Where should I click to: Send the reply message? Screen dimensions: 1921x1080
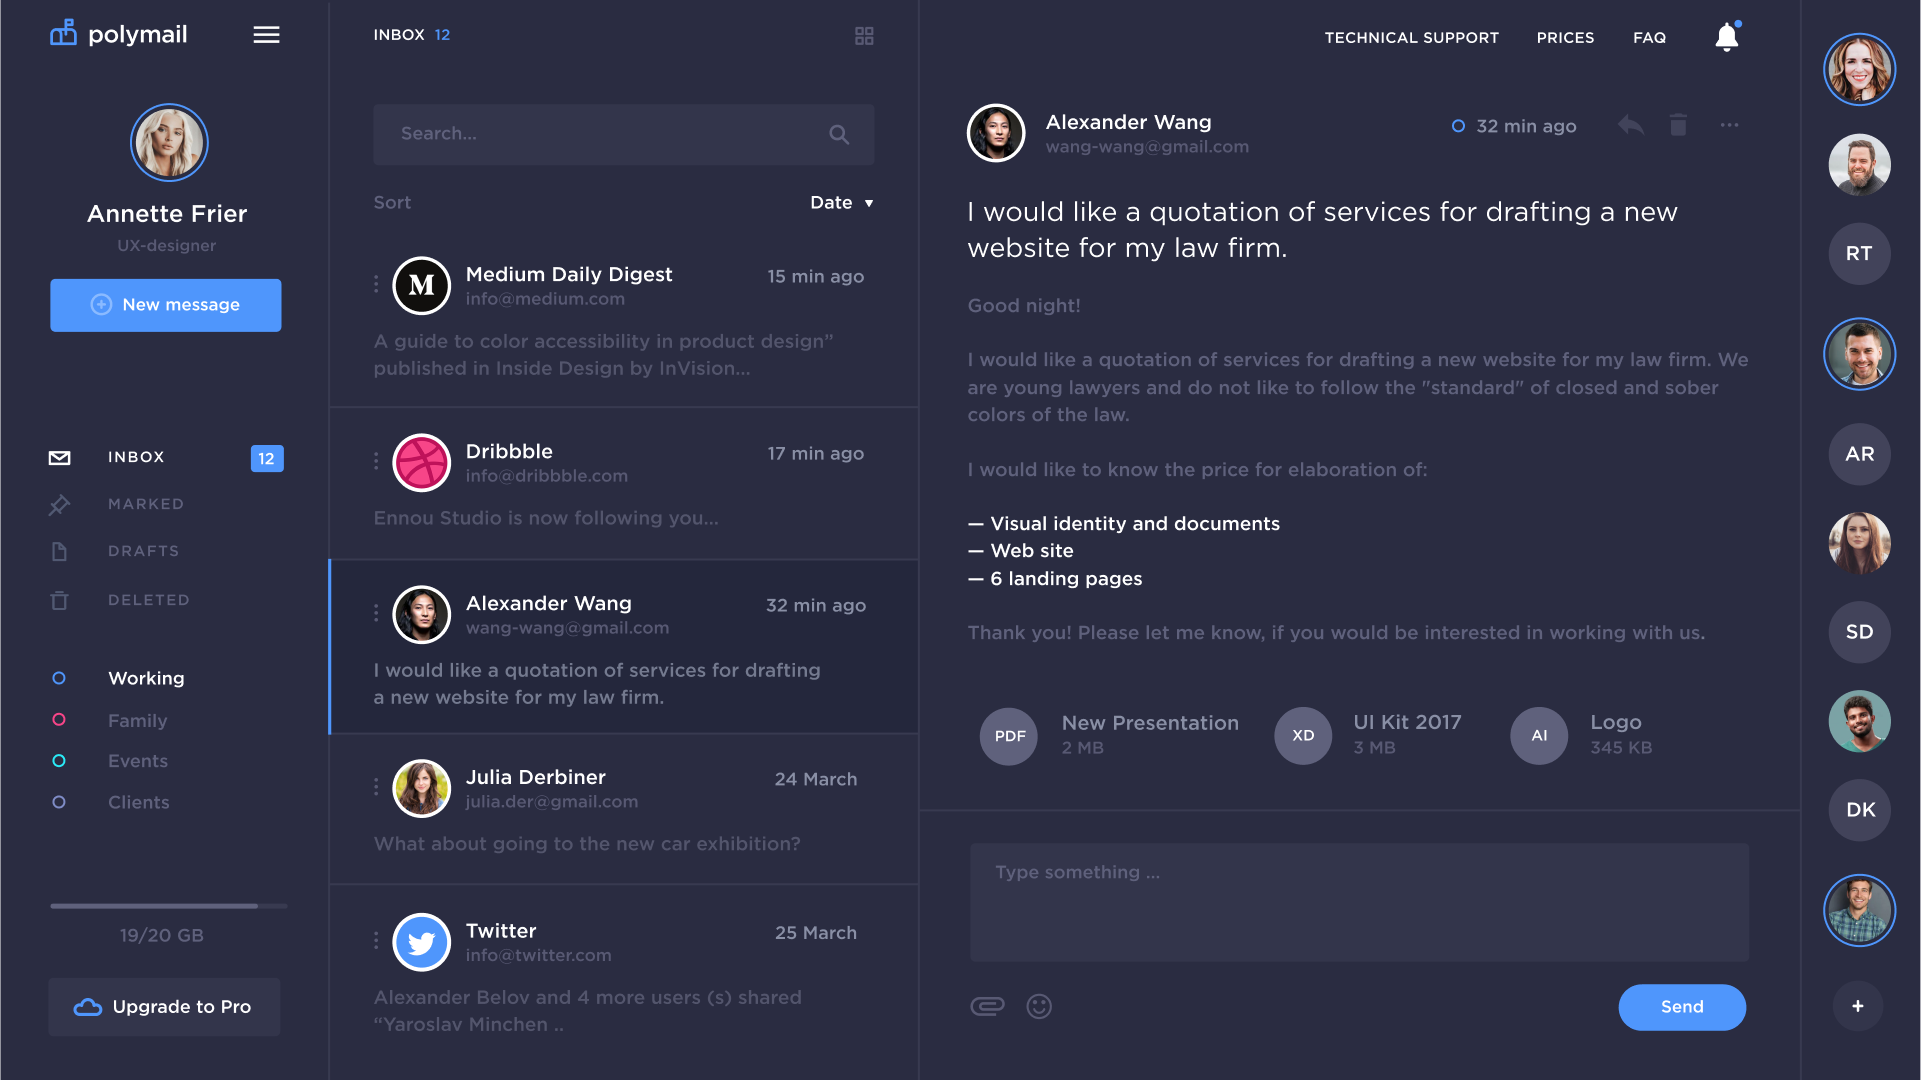tap(1682, 1007)
